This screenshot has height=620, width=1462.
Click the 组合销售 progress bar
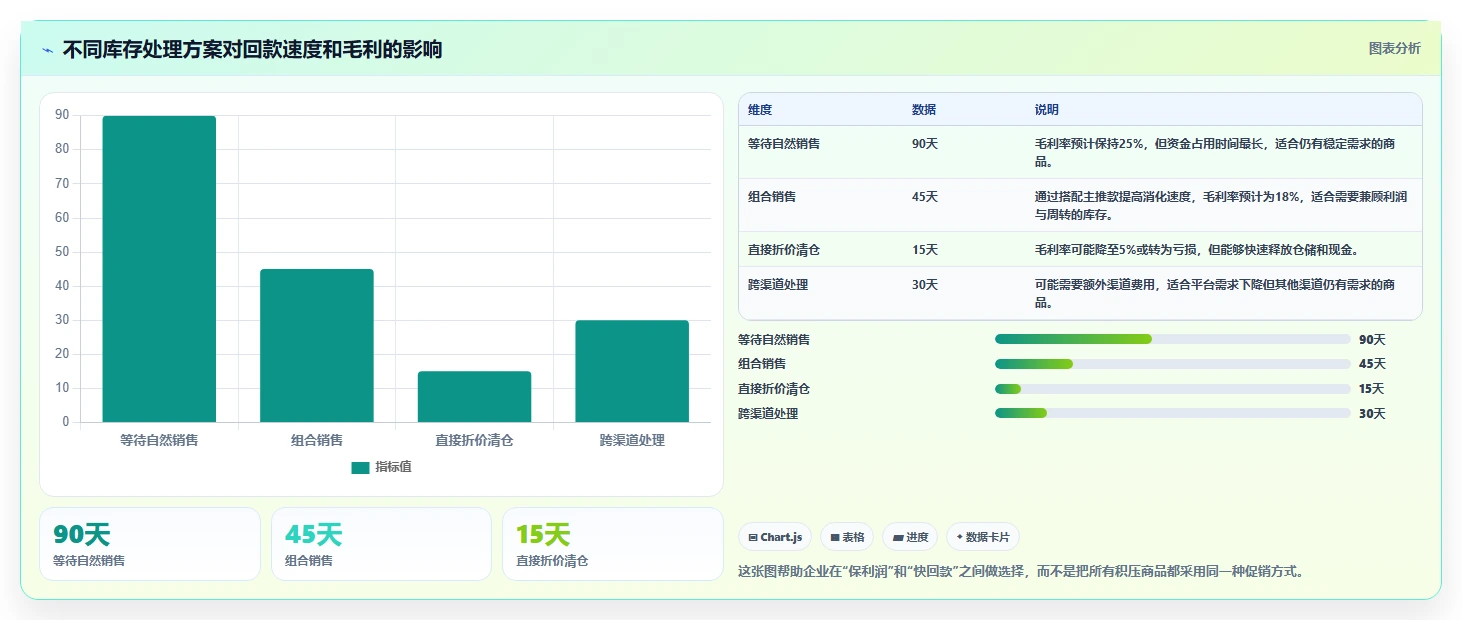point(1172,364)
